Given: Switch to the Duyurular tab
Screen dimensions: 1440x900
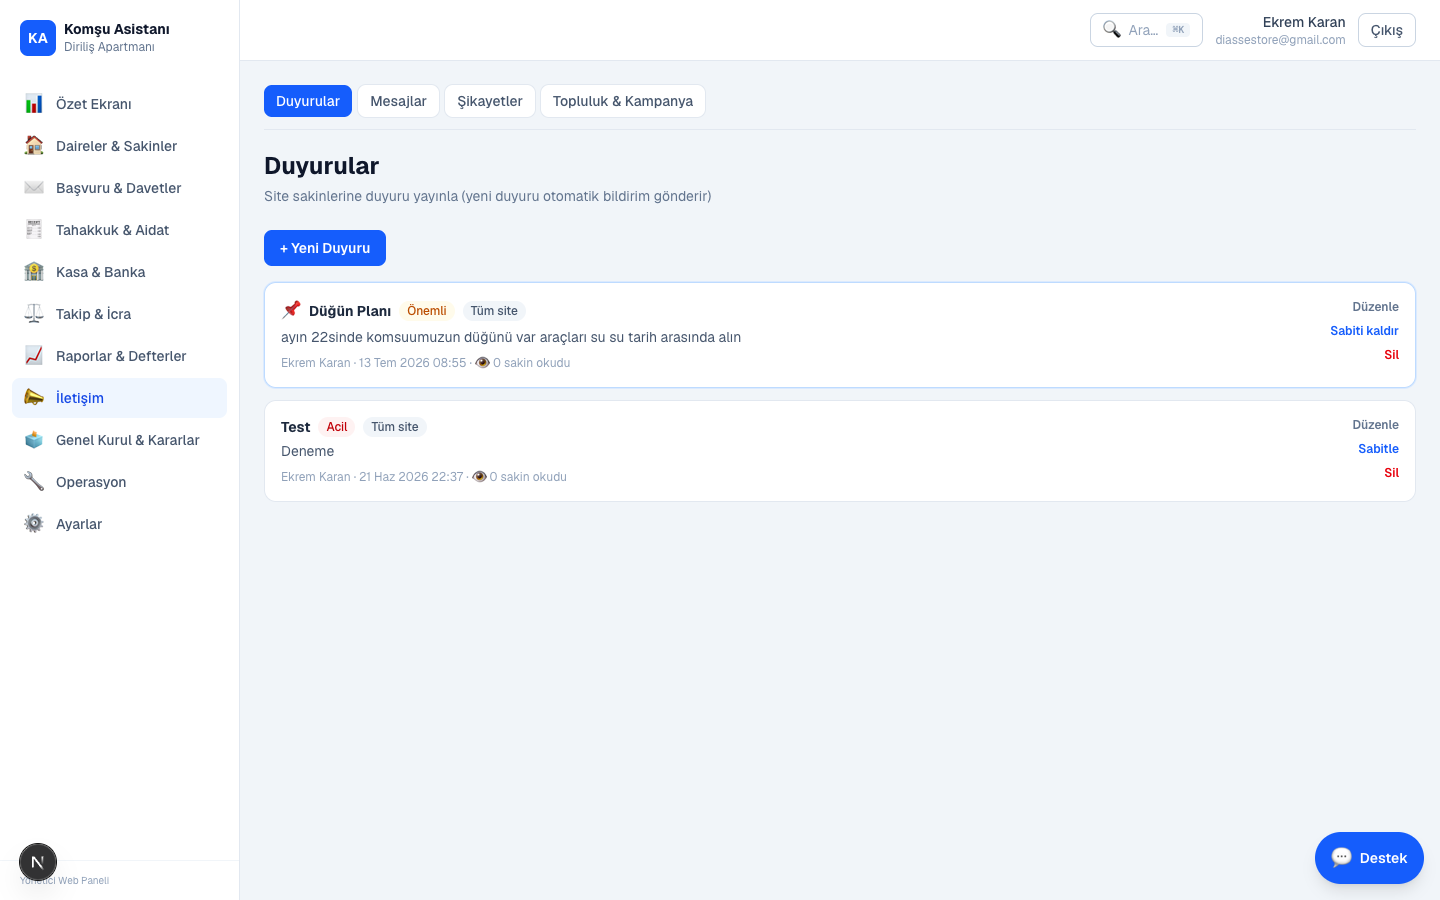Looking at the screenshot, I should [x=308, y=101].
